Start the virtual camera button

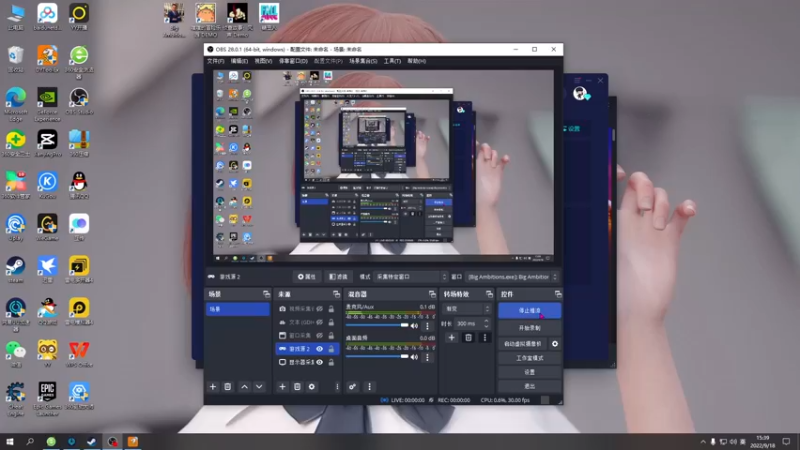tap(523, 344)
